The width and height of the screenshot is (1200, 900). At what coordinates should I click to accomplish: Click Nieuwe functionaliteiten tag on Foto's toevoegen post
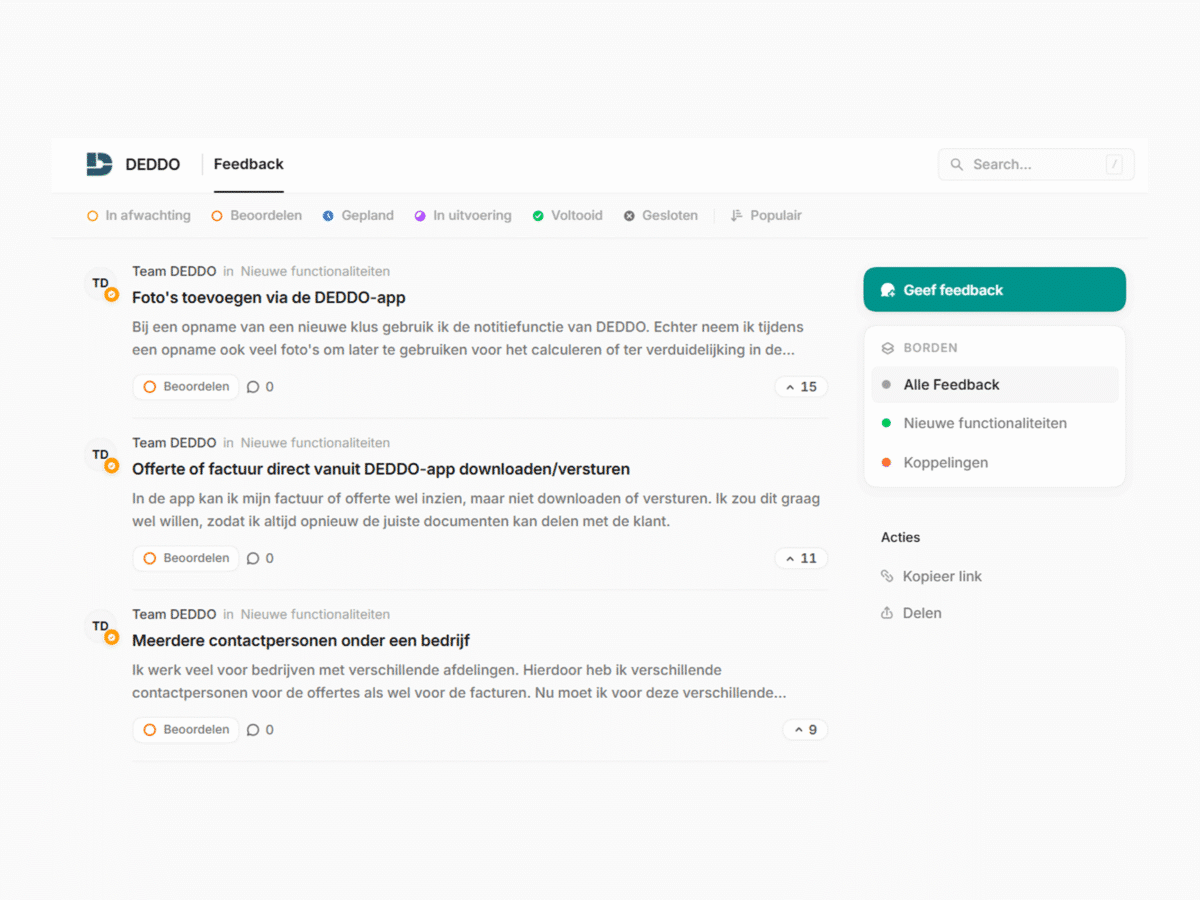coord(315,271)
